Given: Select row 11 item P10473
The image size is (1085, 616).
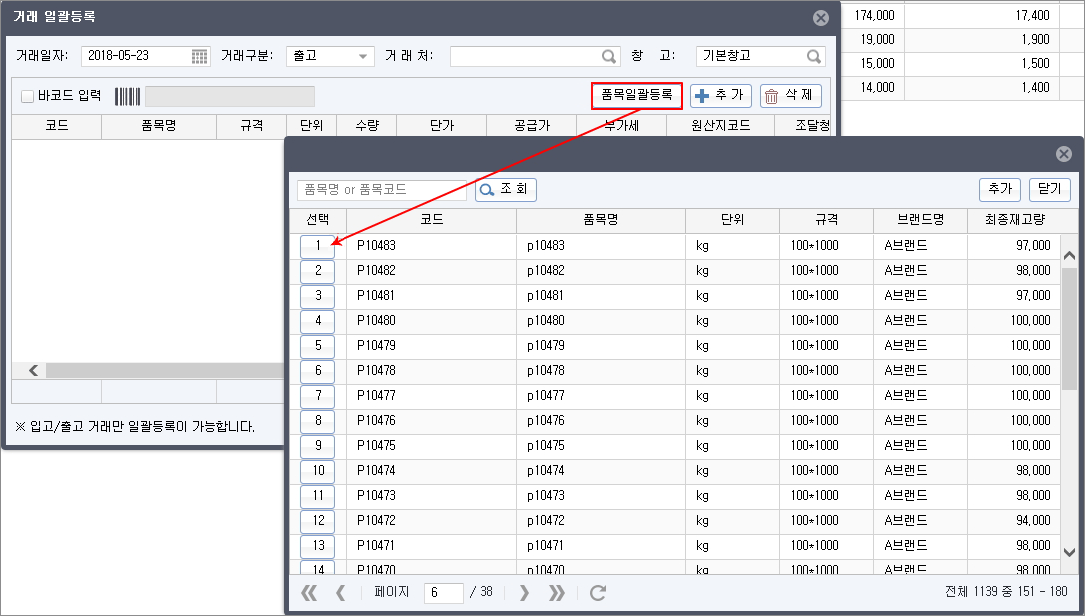Looking at the screenshot, I should [318, 496].
